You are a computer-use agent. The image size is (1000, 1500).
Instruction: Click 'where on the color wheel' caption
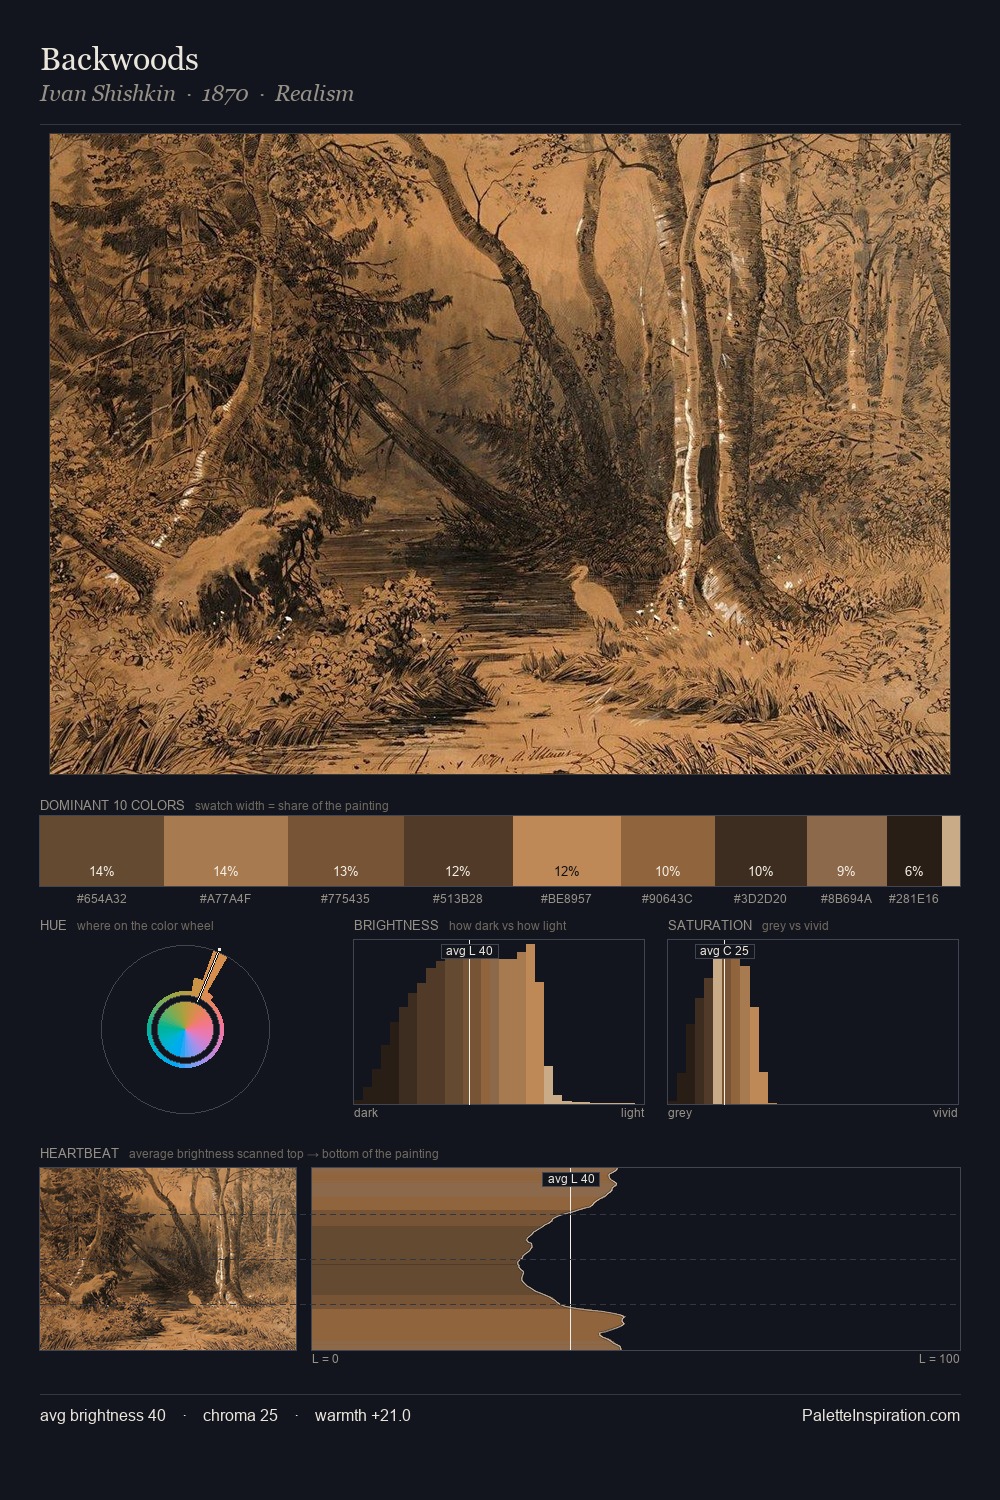click(145, 926)
